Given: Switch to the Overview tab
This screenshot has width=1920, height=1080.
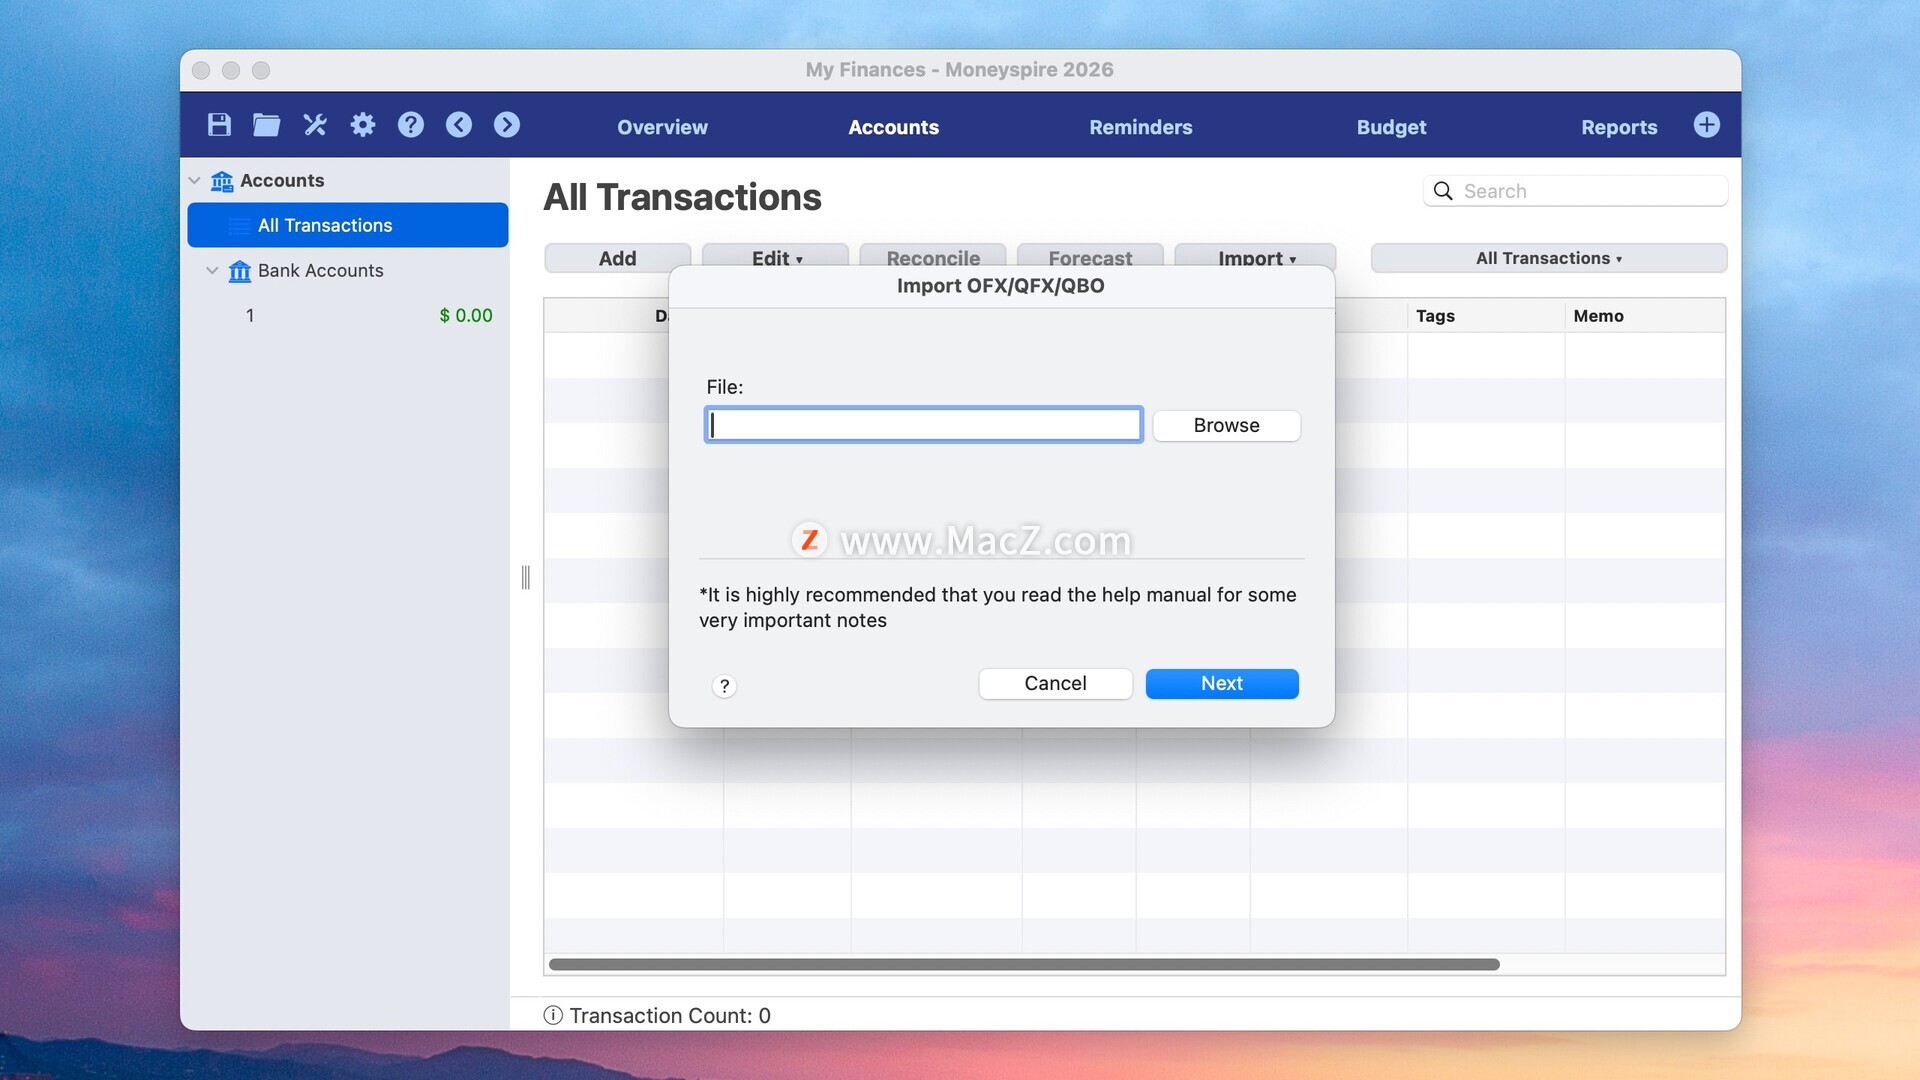Looking at the screenshot, I should coord(662,127).
